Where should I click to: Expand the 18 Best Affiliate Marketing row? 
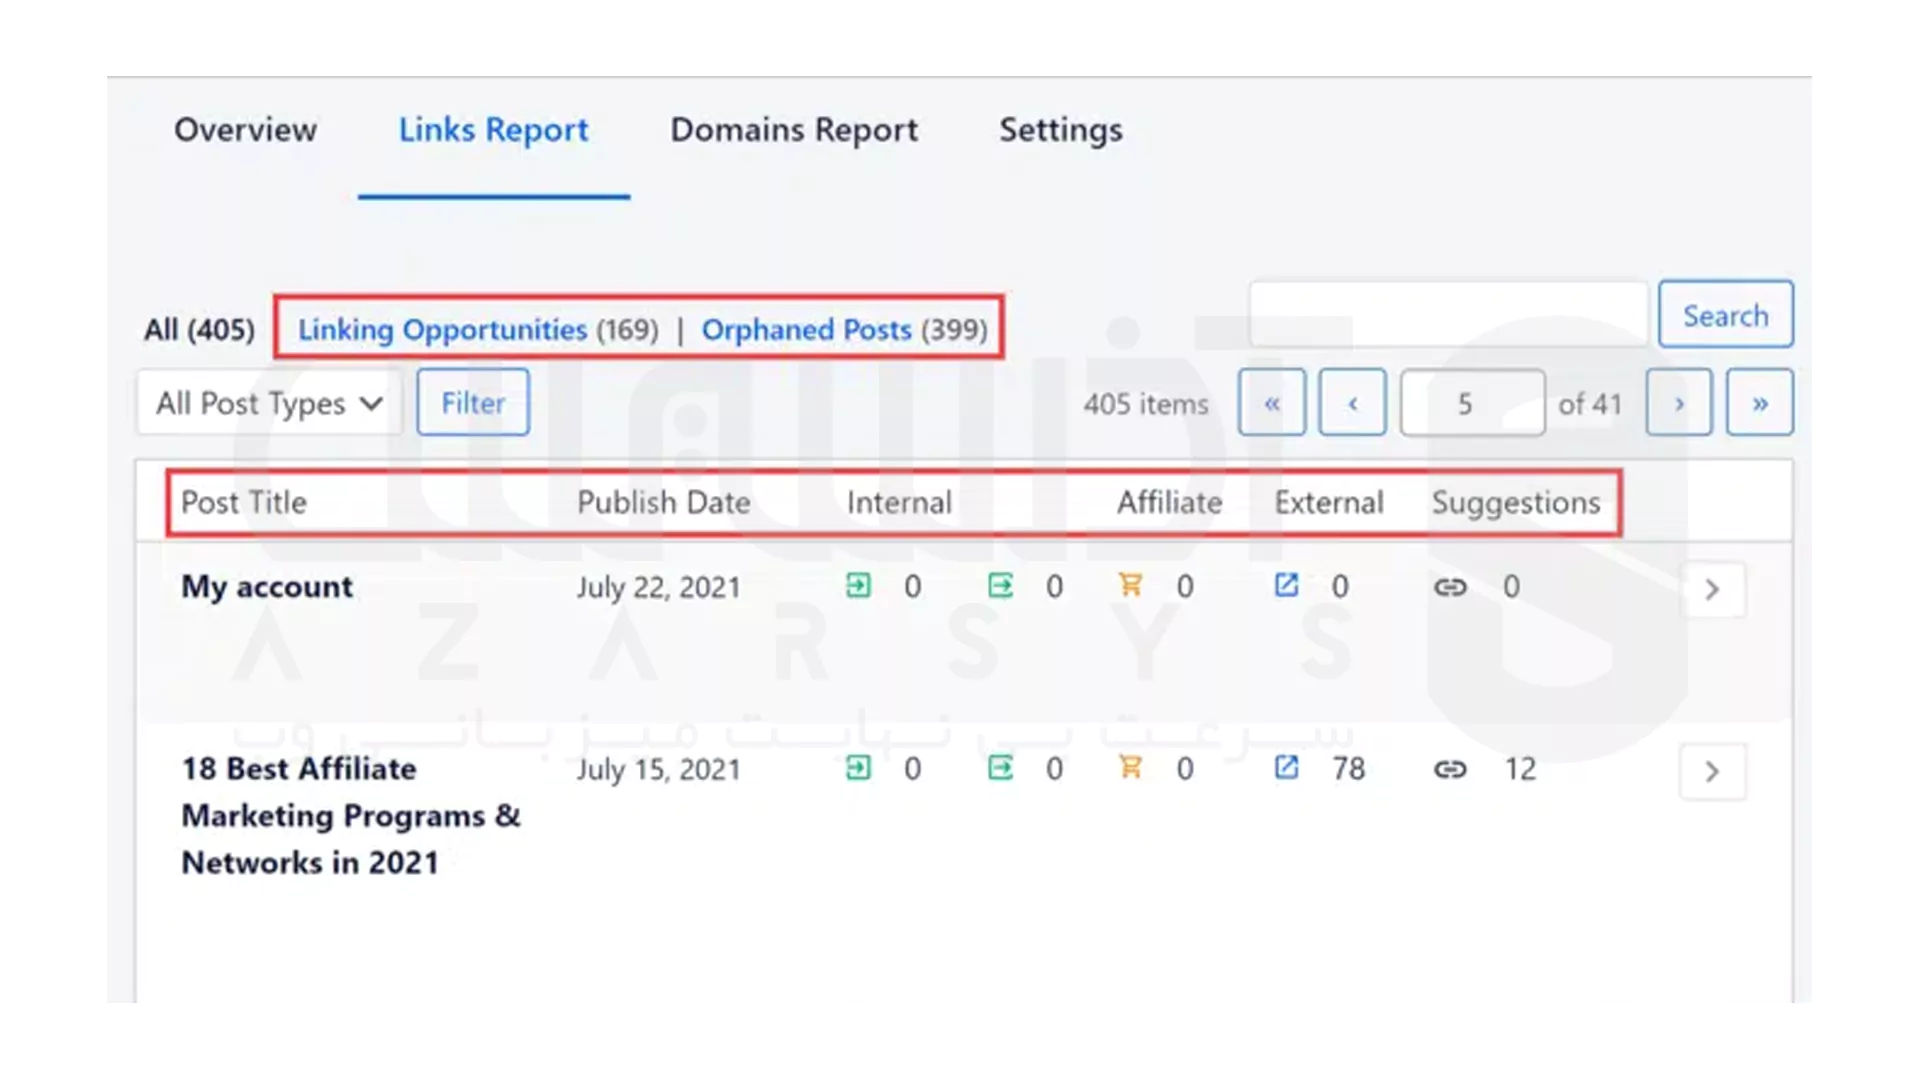click(x=1712, y=772)
